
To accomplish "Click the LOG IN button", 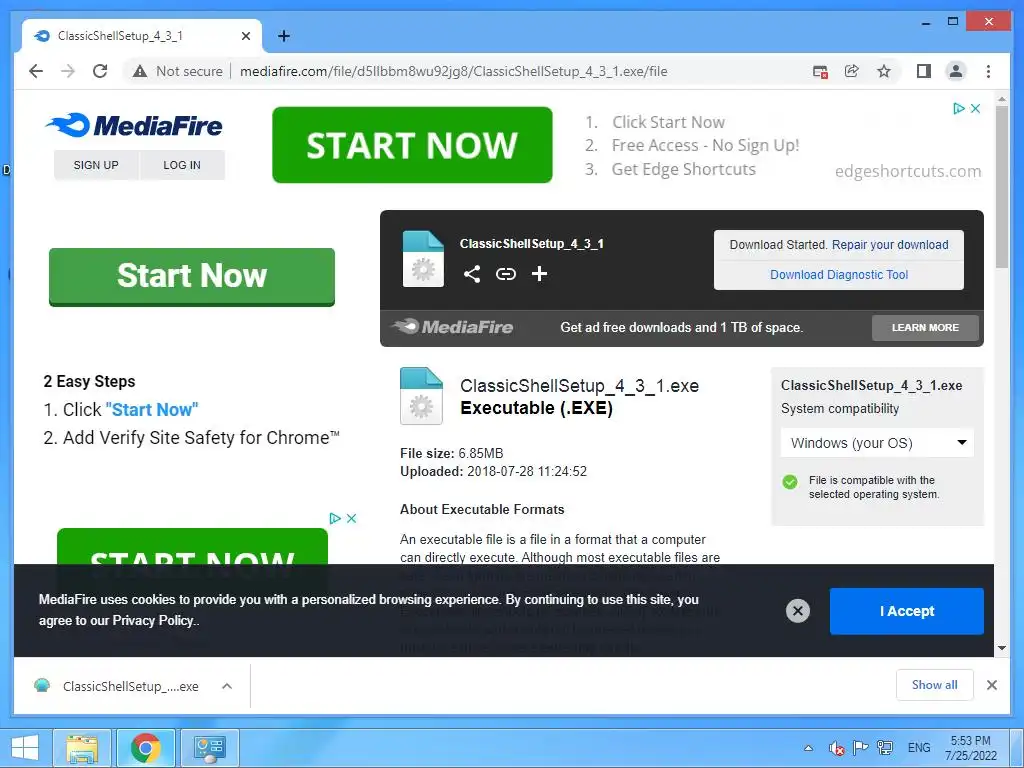I will click(x=182, y=165).
